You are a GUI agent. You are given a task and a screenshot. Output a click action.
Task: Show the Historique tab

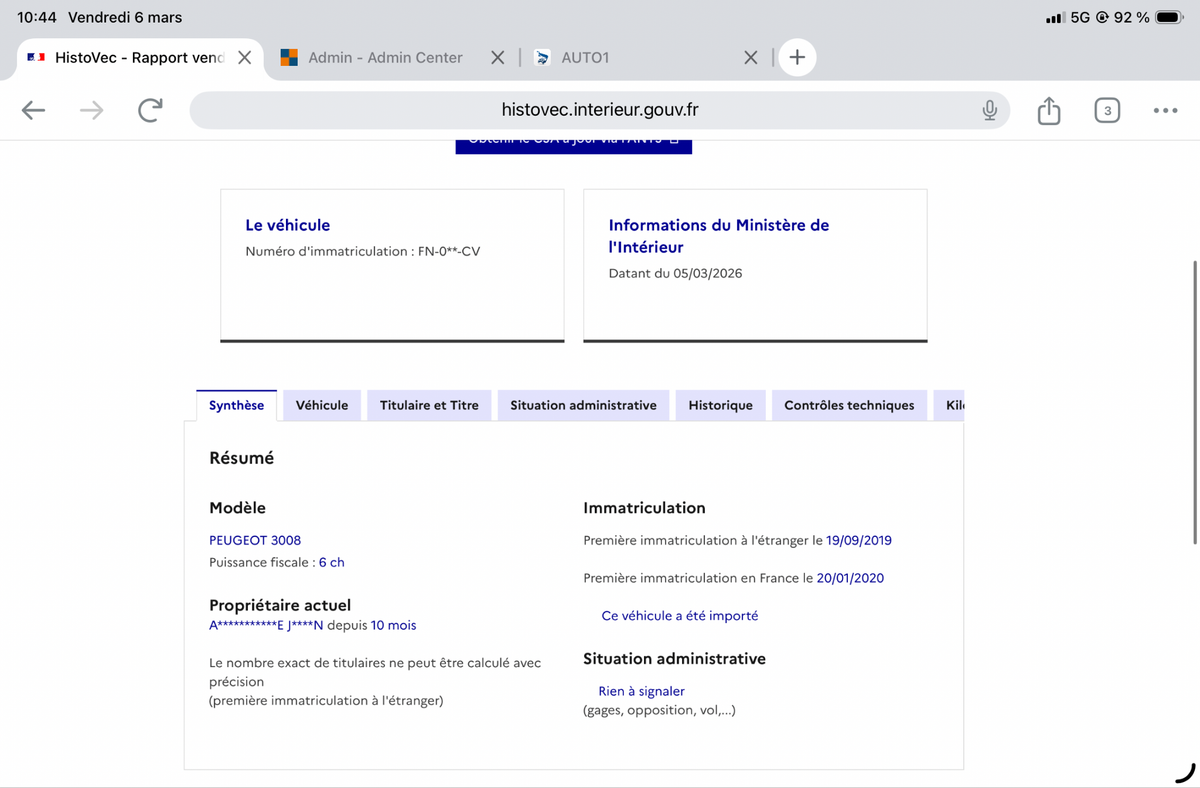(720, 405)
